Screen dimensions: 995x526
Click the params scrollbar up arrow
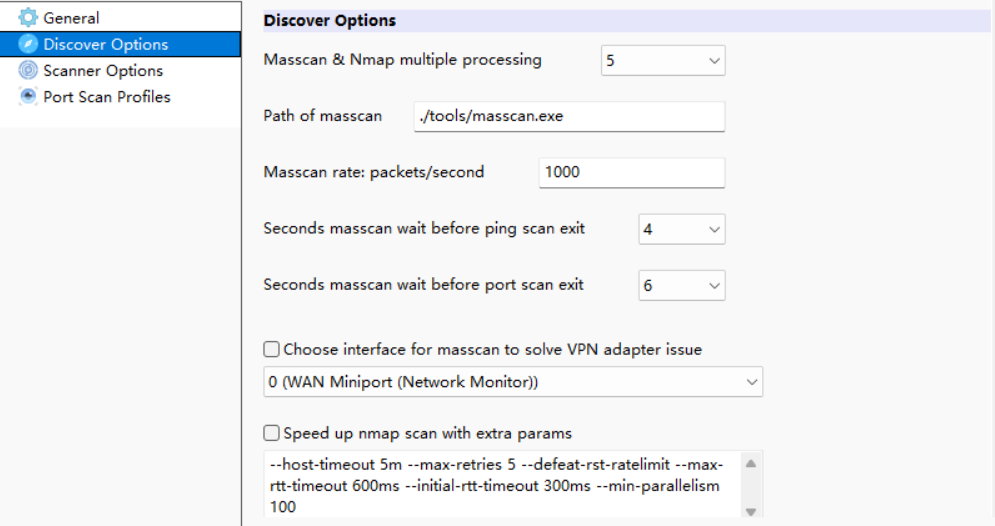pyautogui.click(x=751, y=464)
